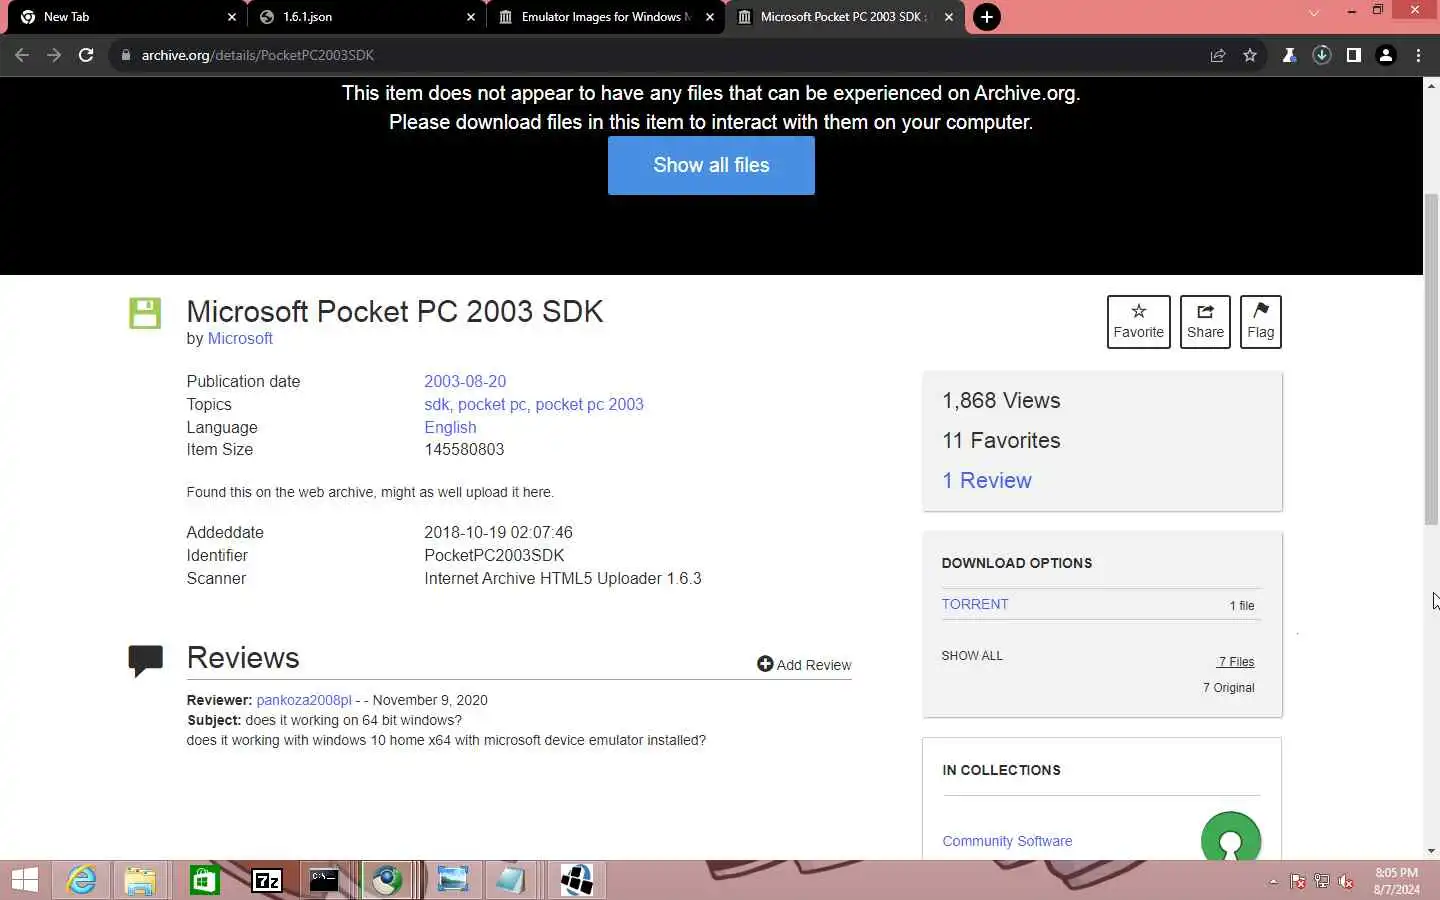Open Command Prompt from taskbar

coord(324,880)
